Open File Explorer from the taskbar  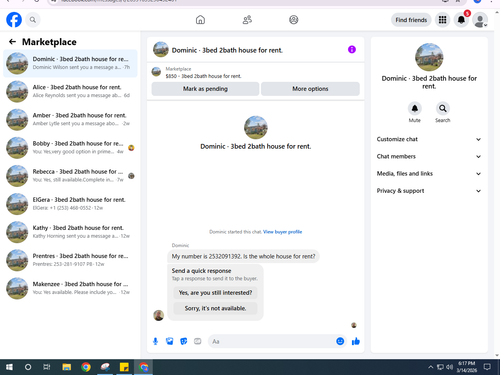[67, 367]
